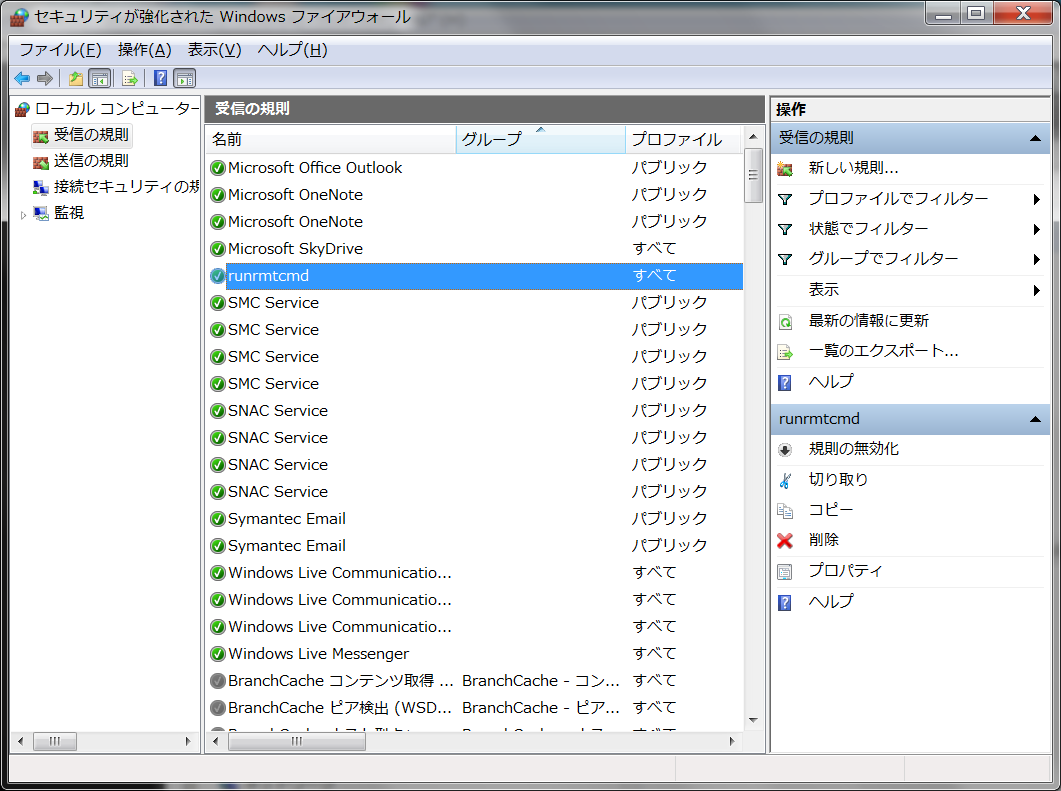Click the Refresh (最新の情報に更新) icon
Viewport: 1061px width, 791px height.
[x=785, y=321]
